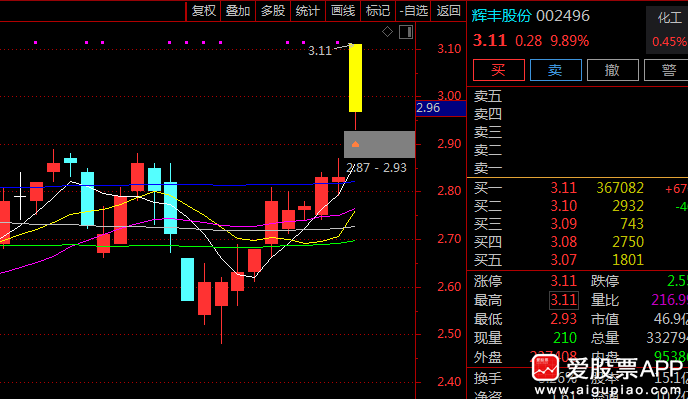Click 返回 to go back
Image resolution: width=688 pixels, height=399 pixels.
[448, 11]
